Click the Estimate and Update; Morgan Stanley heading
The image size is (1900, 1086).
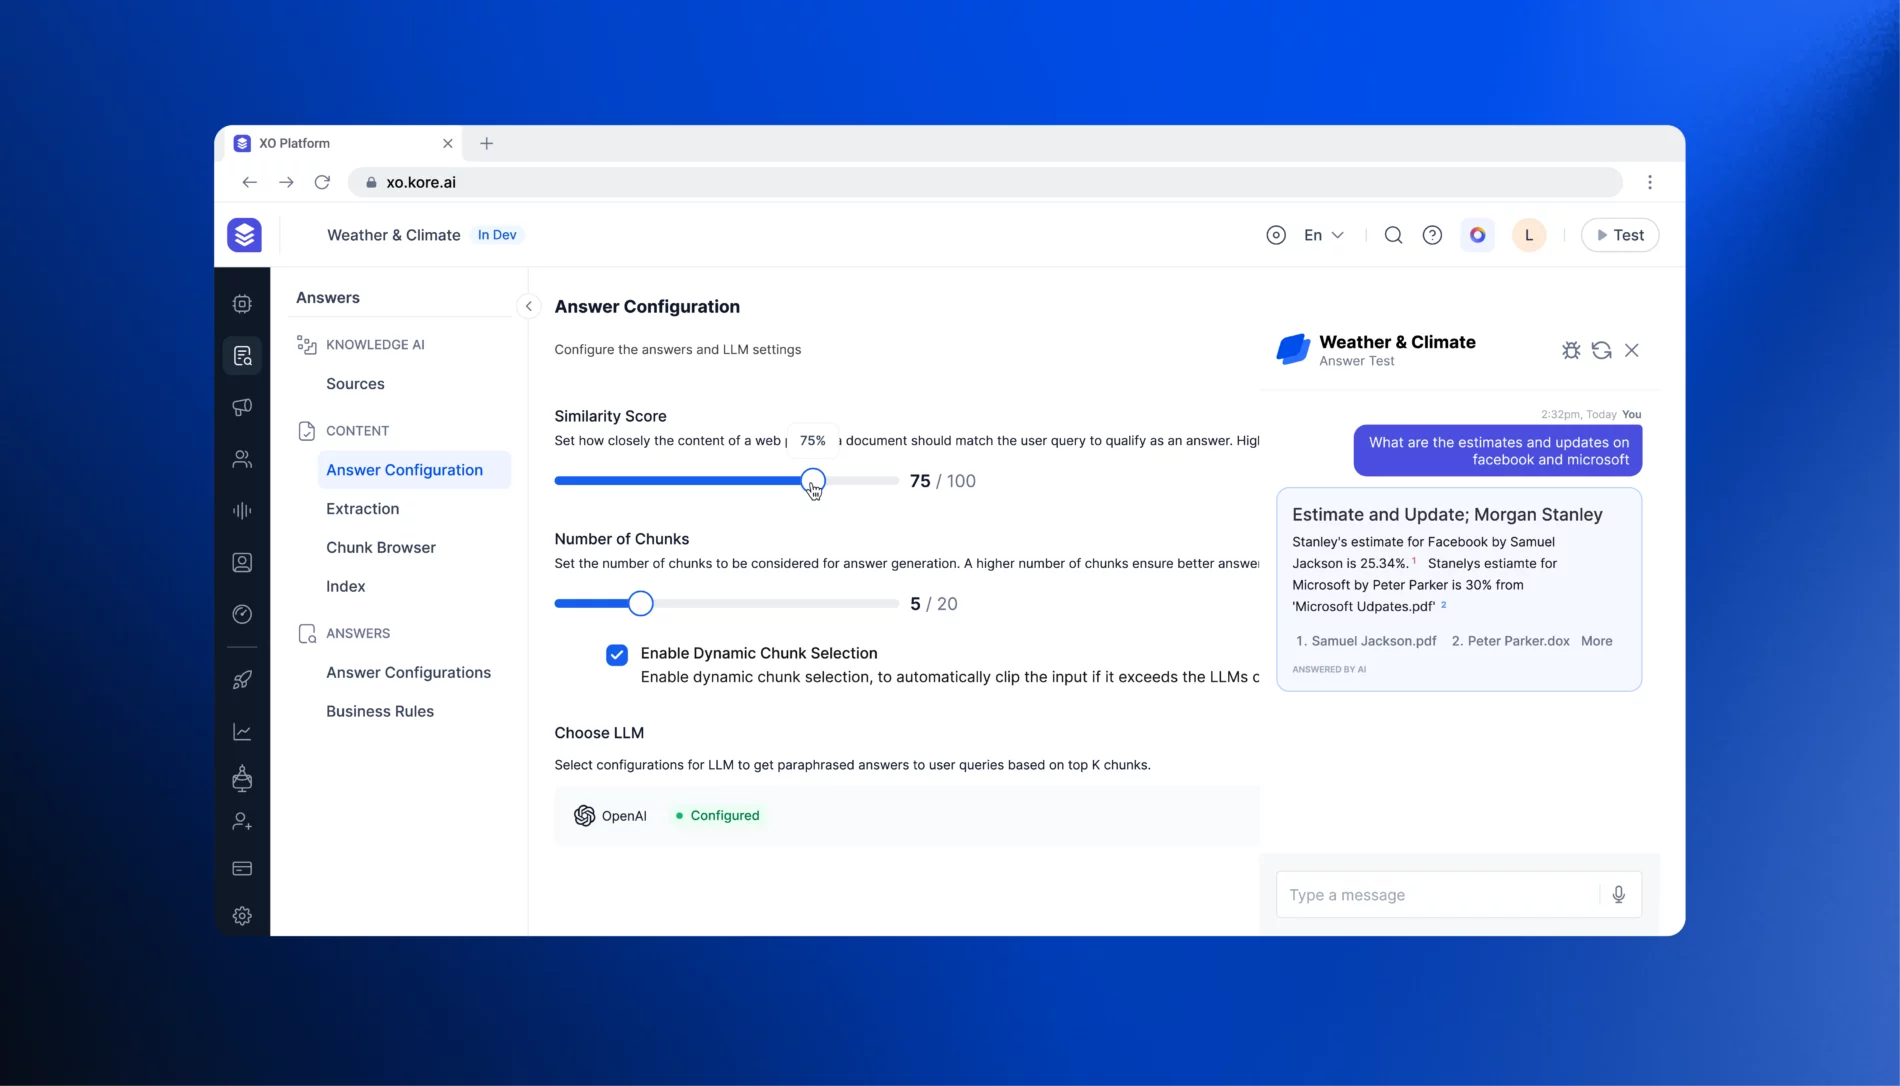click(1447, 515)
